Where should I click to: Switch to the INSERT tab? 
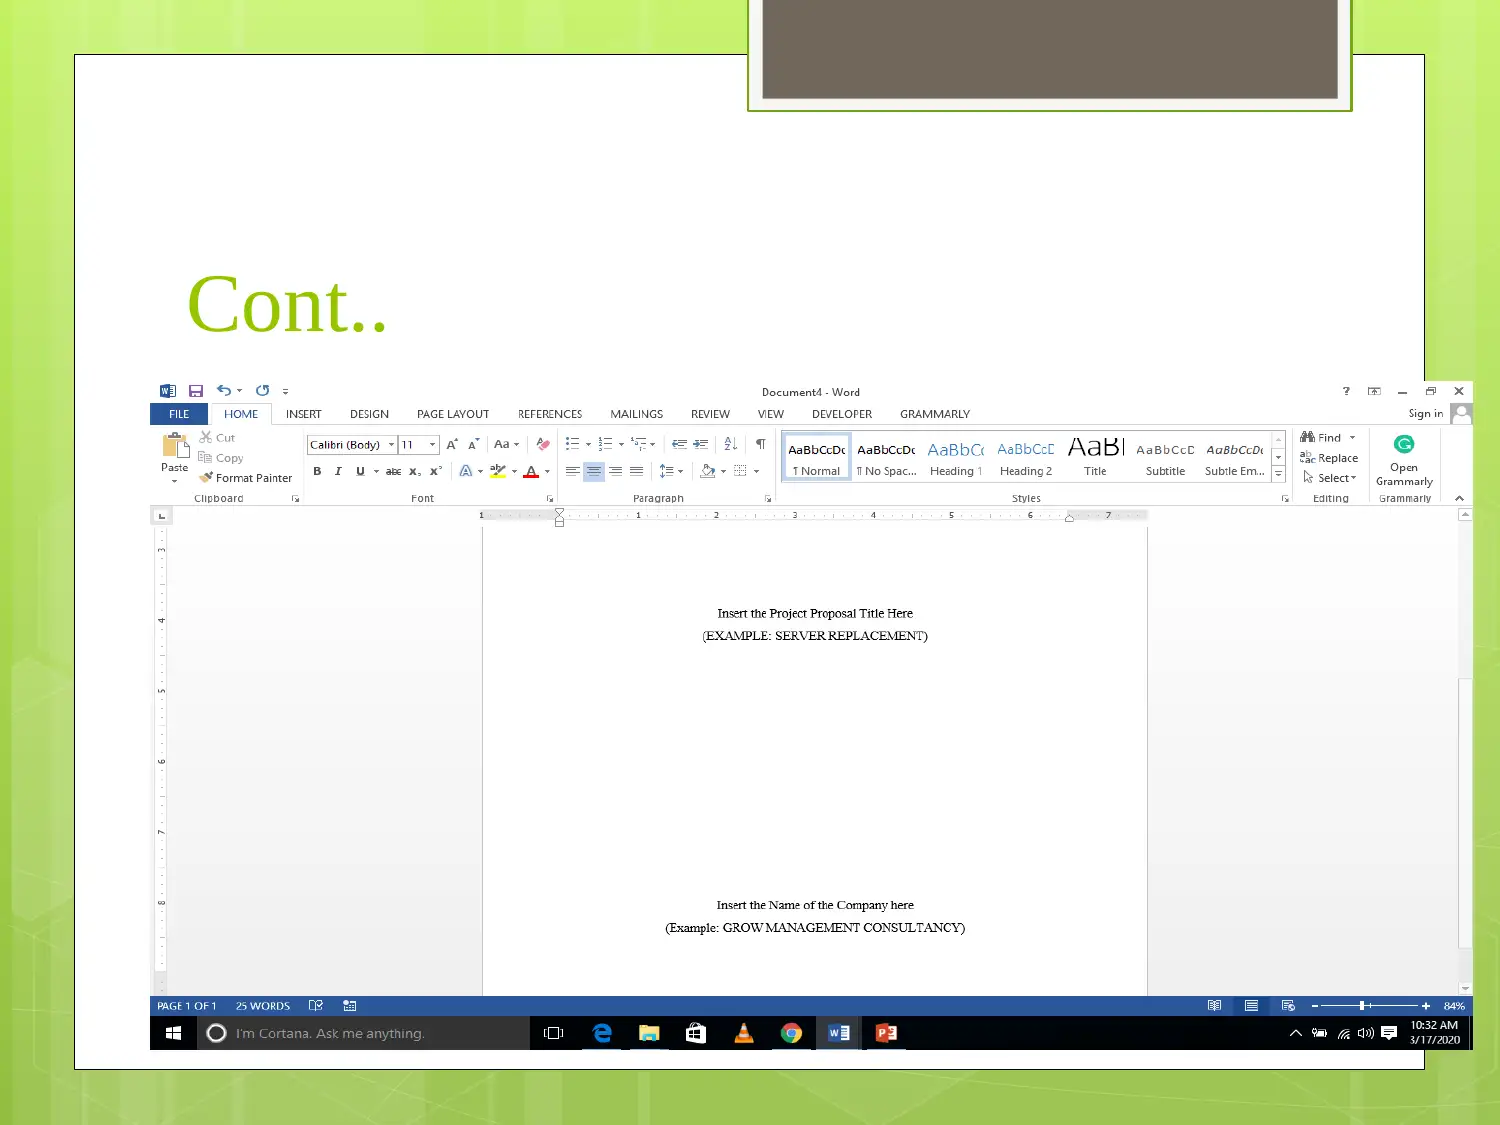coord(304,414)
